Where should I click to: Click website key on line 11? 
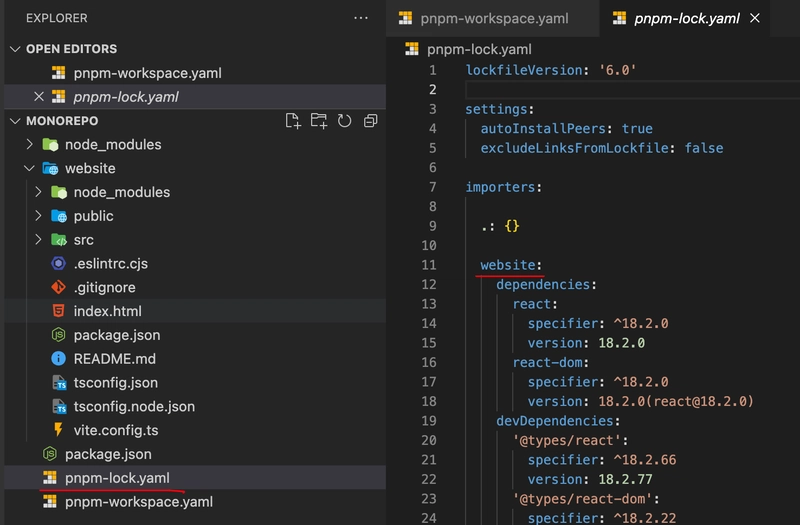tap(508, 265)
